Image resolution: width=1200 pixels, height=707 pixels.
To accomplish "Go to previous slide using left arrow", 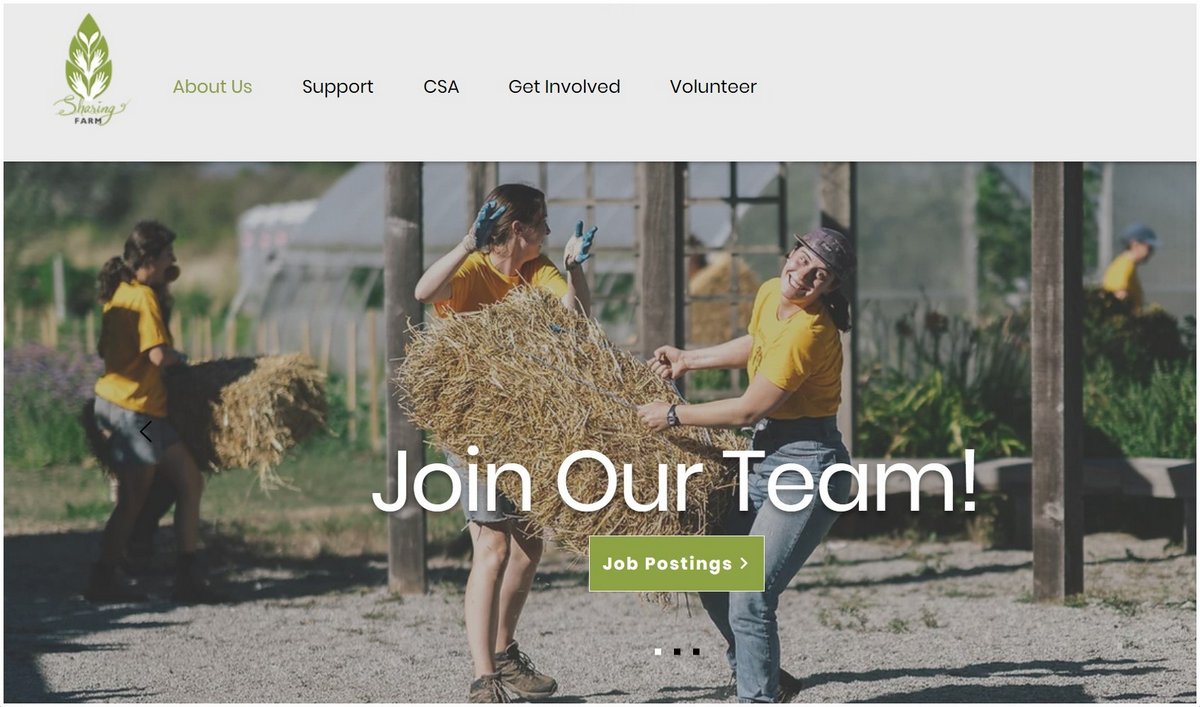I will [146, 432].
